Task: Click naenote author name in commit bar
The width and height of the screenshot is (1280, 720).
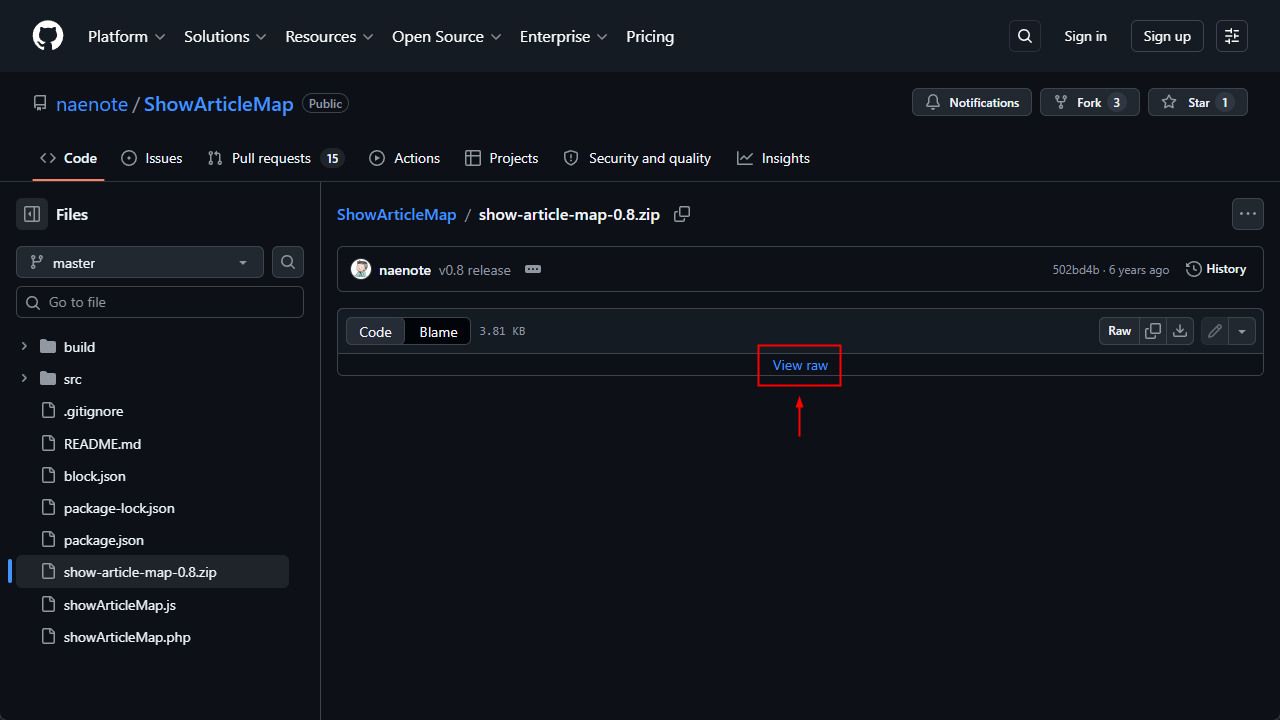Action: (405, 270)
